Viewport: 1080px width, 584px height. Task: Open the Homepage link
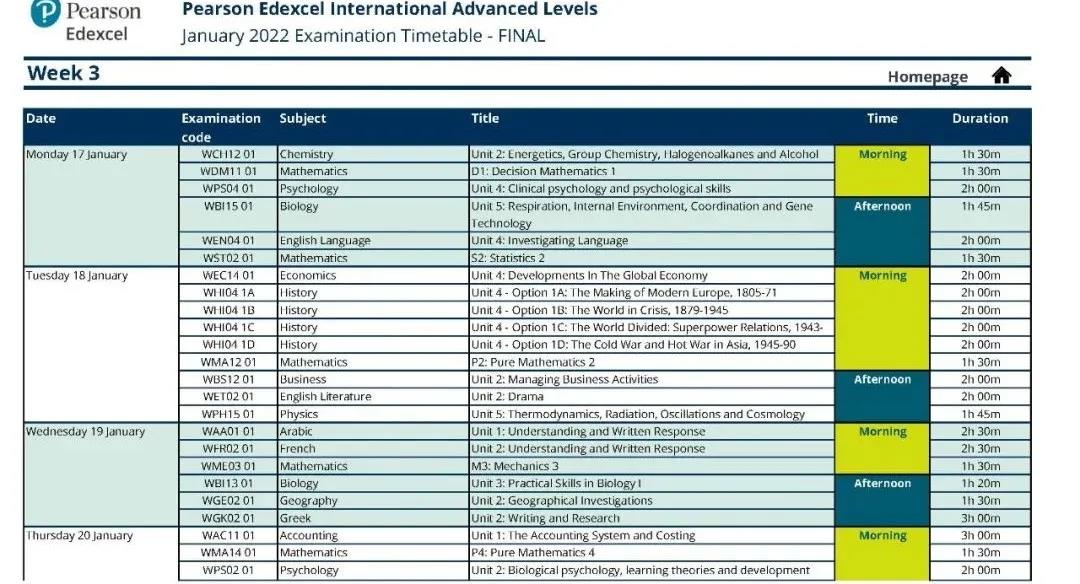927,76
